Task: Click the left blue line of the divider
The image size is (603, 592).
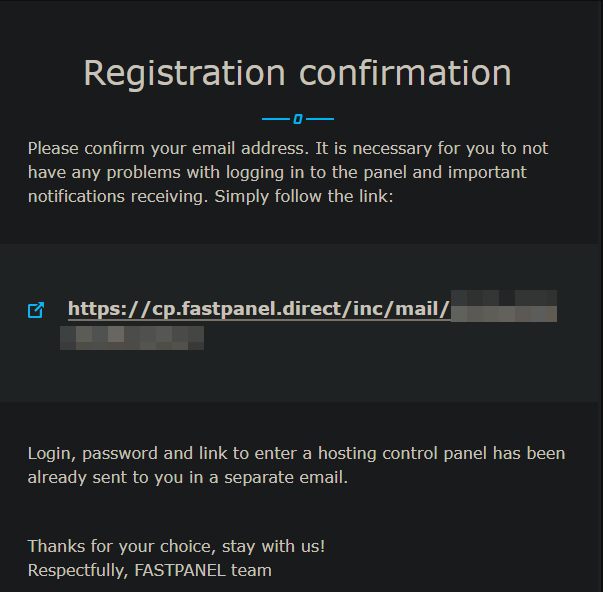Action: 275,119
